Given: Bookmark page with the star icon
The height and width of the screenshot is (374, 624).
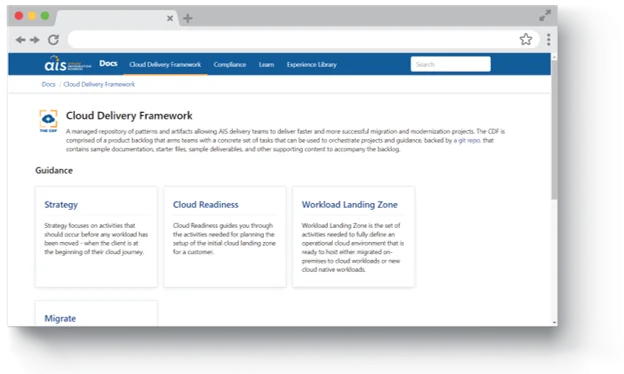Looking at the screenshot, I should point(526,39).
